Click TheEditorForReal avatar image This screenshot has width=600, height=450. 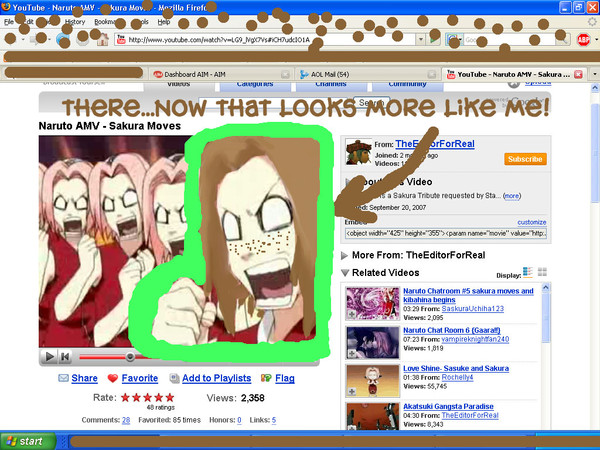point(358,152)
